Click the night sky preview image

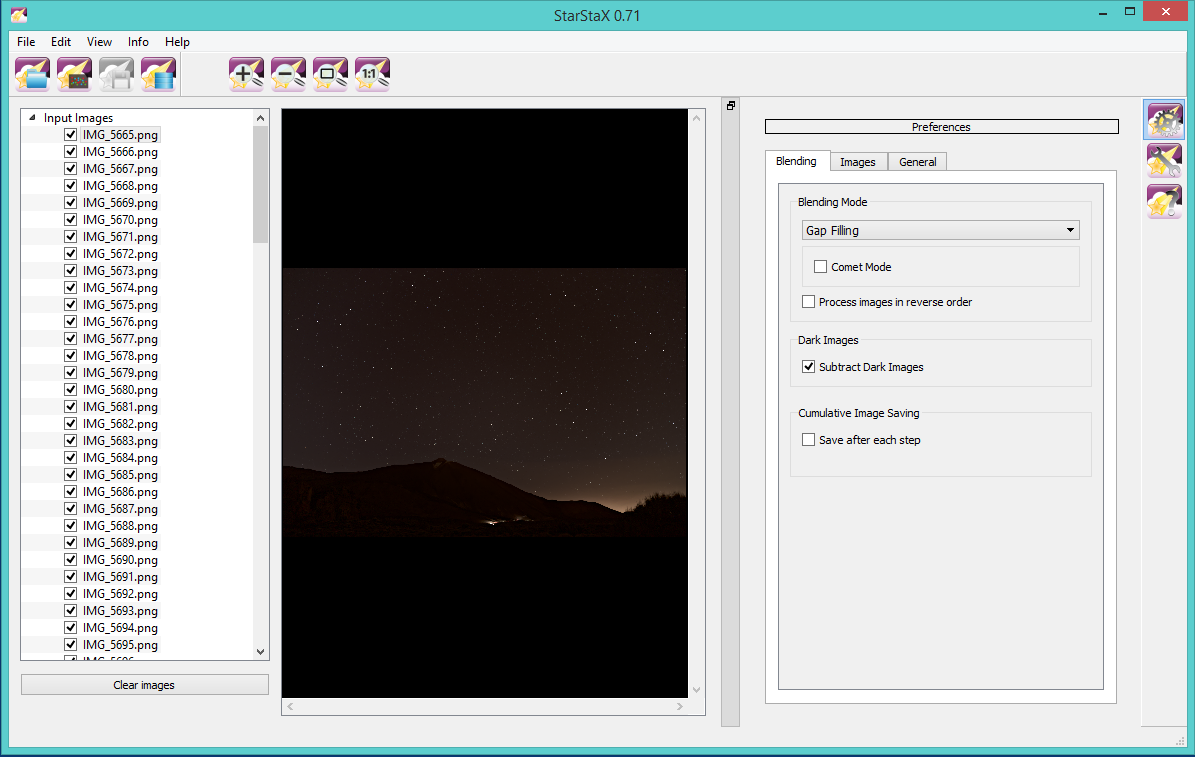point(485,402)
